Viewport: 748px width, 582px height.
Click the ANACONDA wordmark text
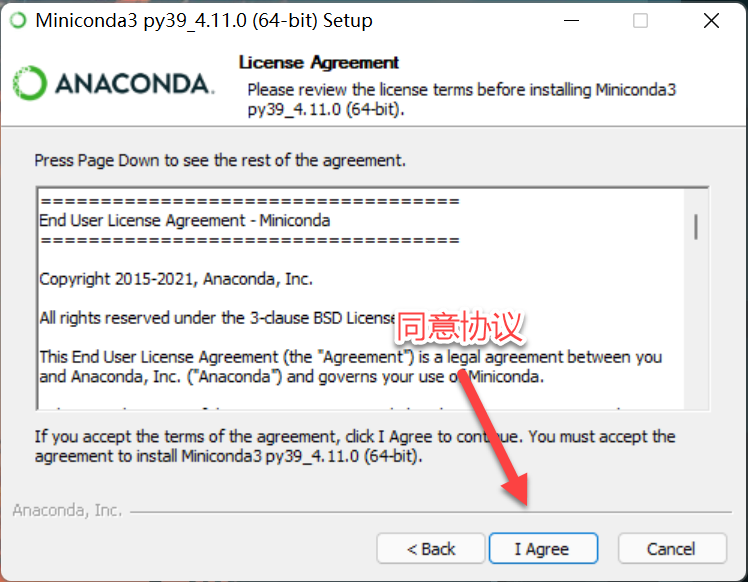pyautogui.click(x=135, y=84)
